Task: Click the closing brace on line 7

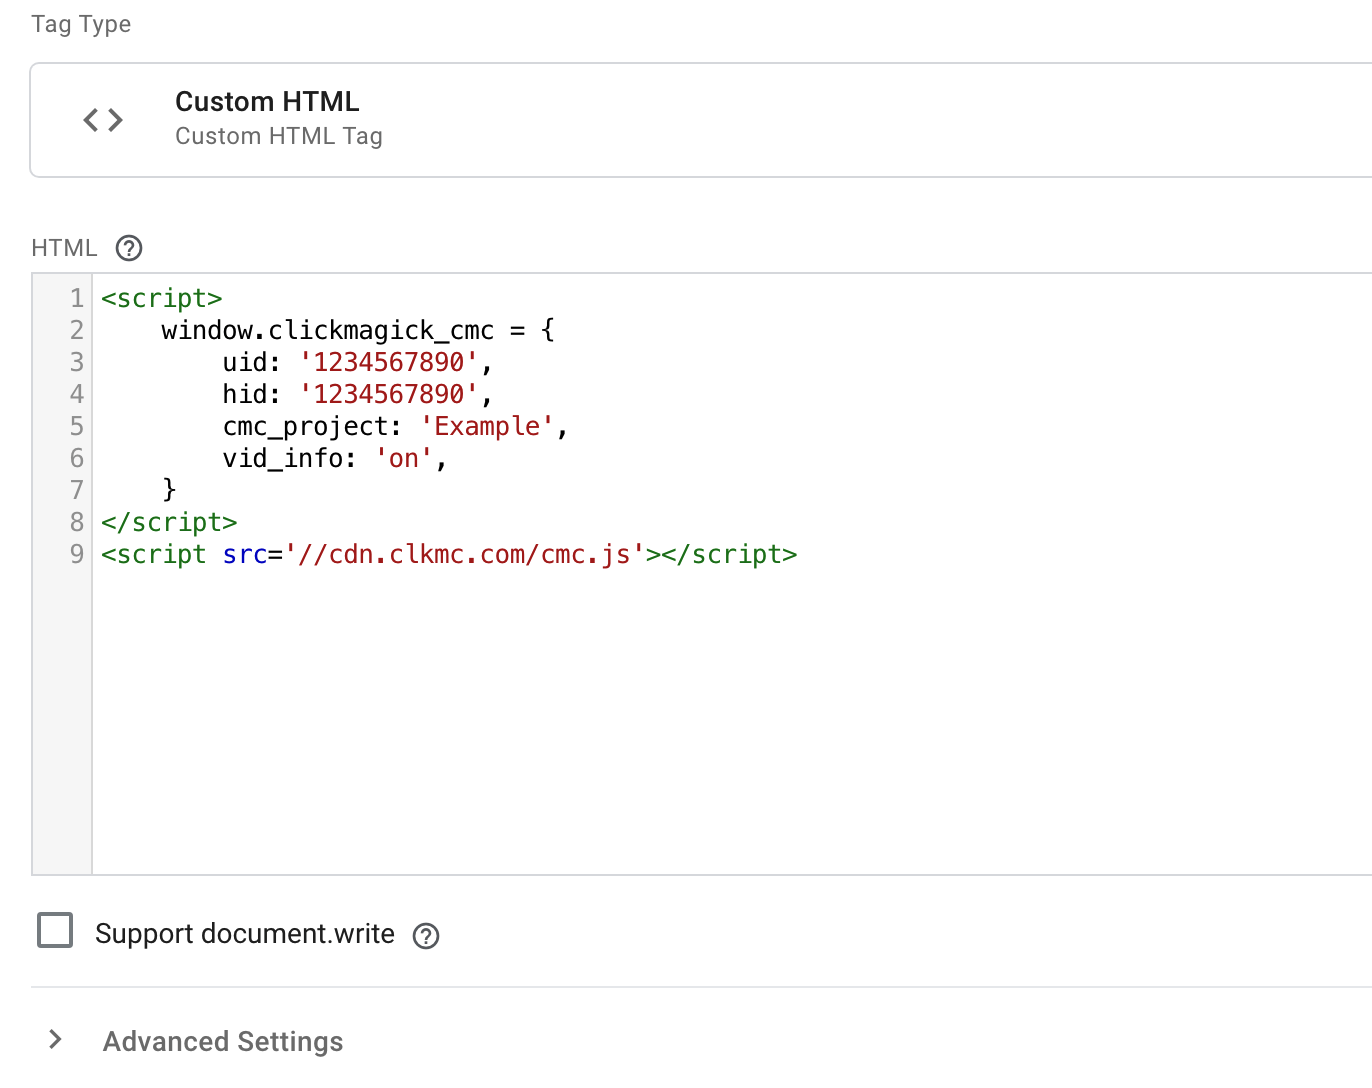Action: tap(169, 490)
